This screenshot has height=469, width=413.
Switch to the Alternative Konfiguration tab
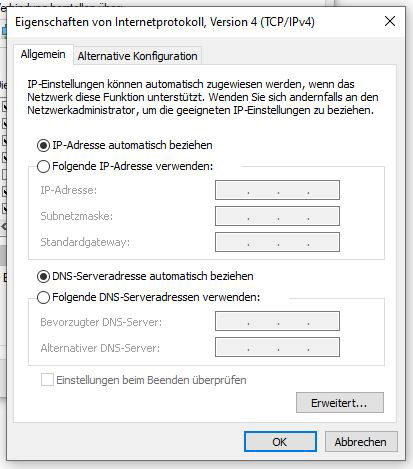(x=137, y=56)
